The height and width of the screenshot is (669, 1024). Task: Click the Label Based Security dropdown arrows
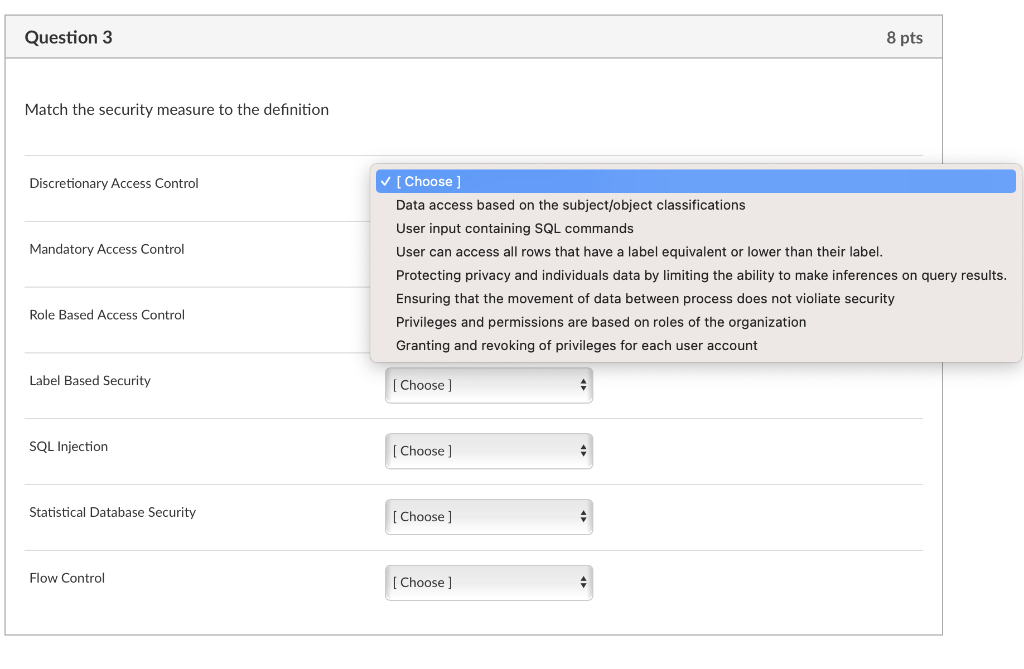coord(583,385)
